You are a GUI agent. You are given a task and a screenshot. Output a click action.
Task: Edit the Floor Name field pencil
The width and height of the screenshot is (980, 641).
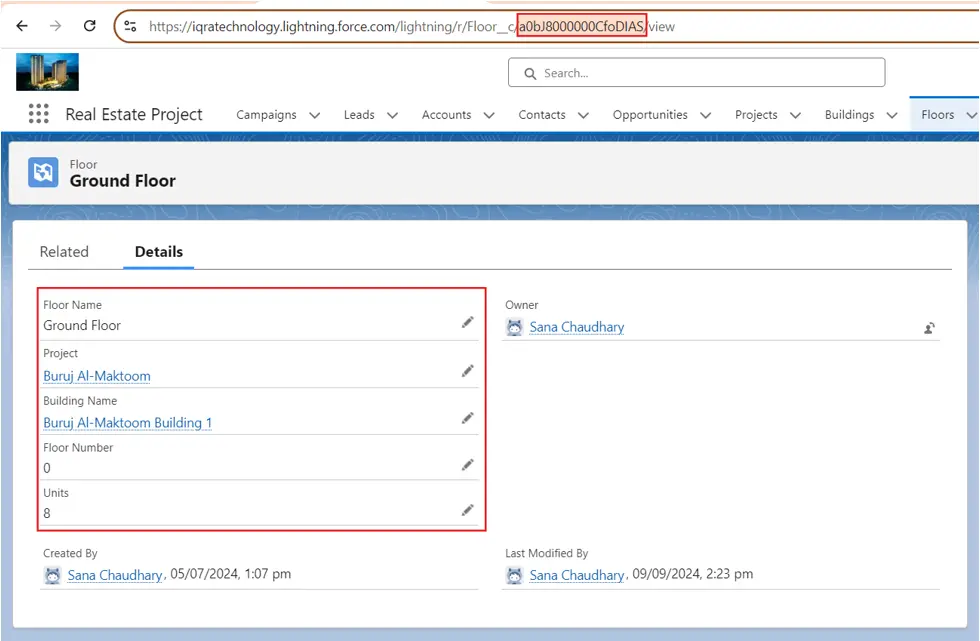tap(468, 322)
